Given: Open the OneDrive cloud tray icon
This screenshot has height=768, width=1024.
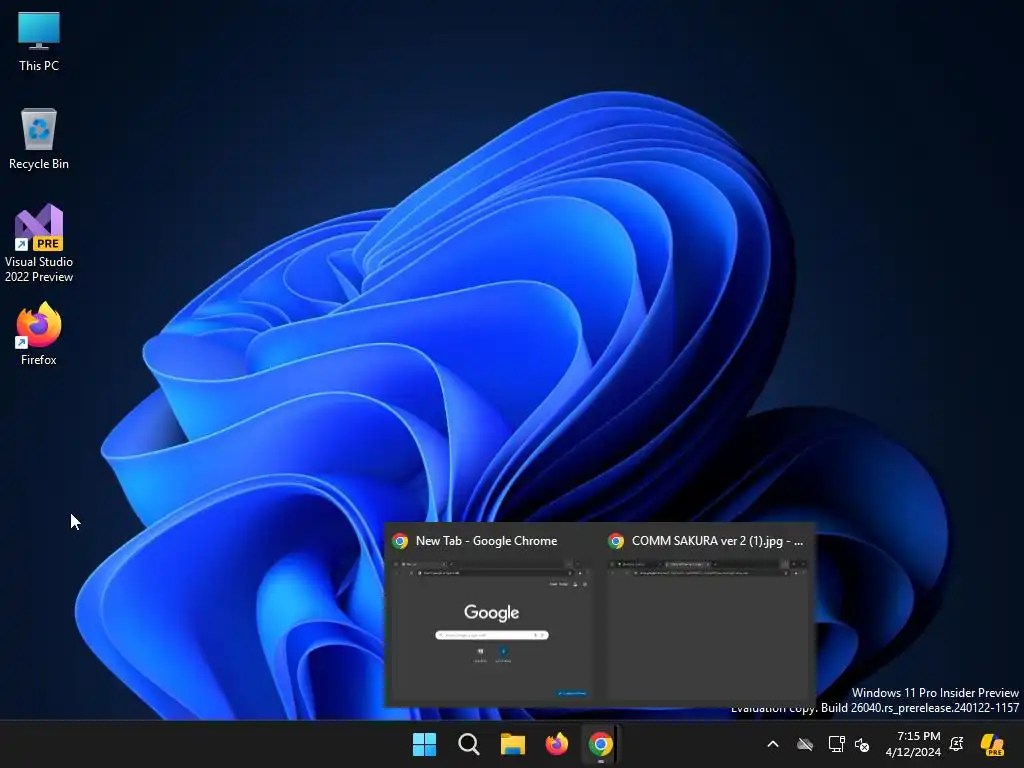Looking at the screenshot, I should coord(805,744).
